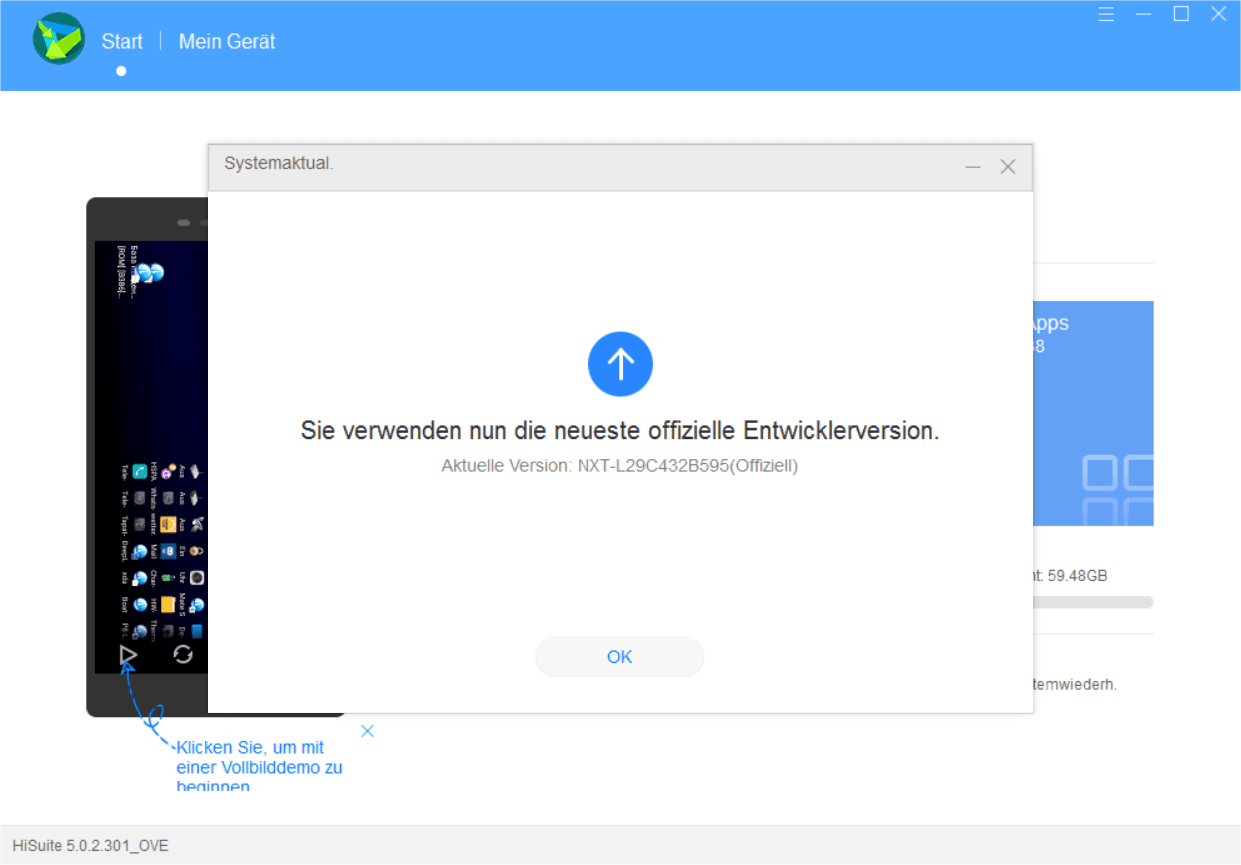This screenshot has height=865, width=1241.
Task: Start the fullscreen demo play icon
Action: point(127,655)
